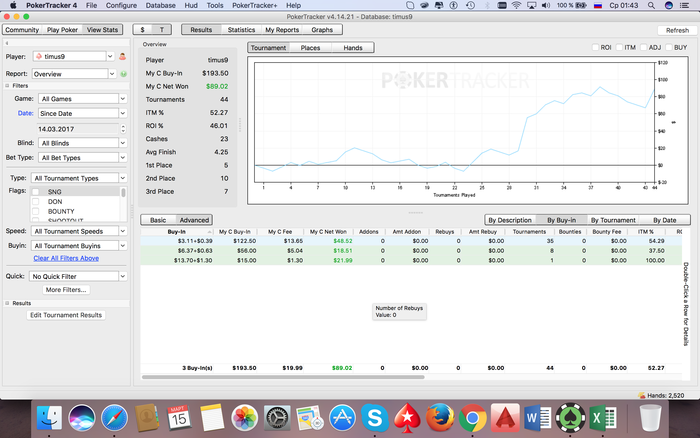Open Notes app from the dock

[212, 418]
